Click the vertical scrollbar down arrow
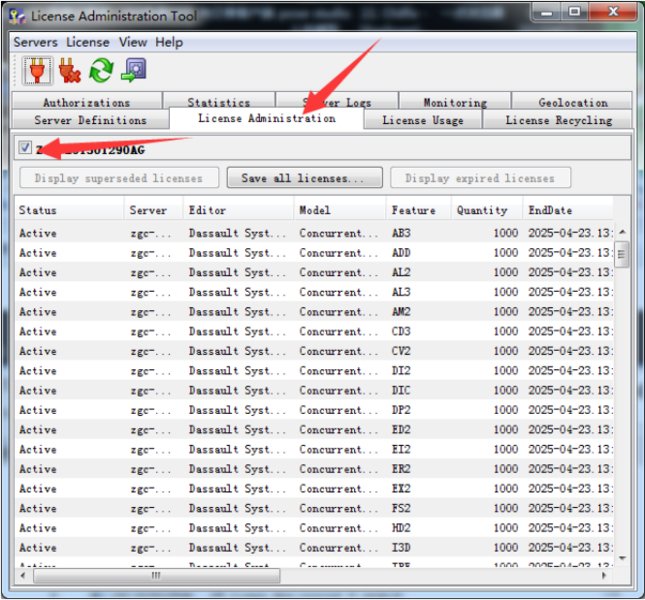The width and height of the screenshot is (645, 600). 623,557
